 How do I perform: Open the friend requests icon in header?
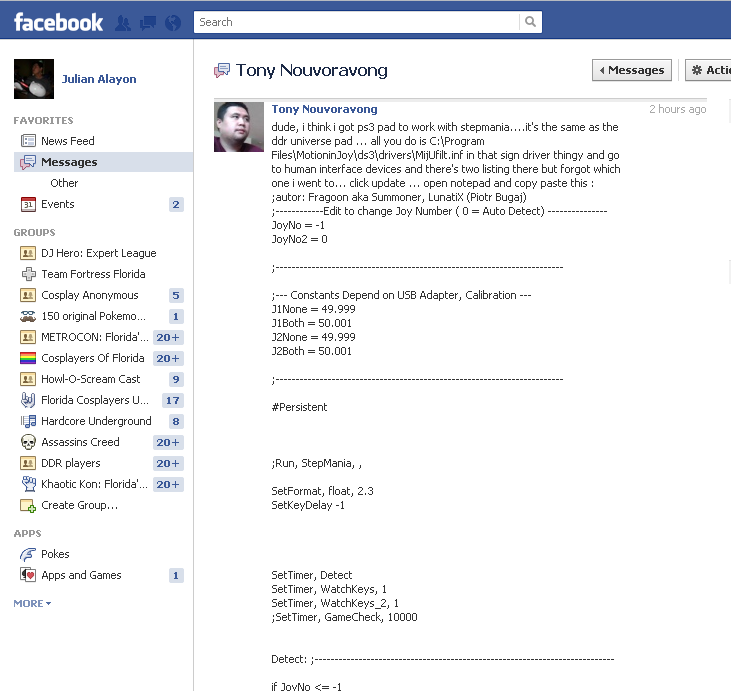[x=123, y=22]
